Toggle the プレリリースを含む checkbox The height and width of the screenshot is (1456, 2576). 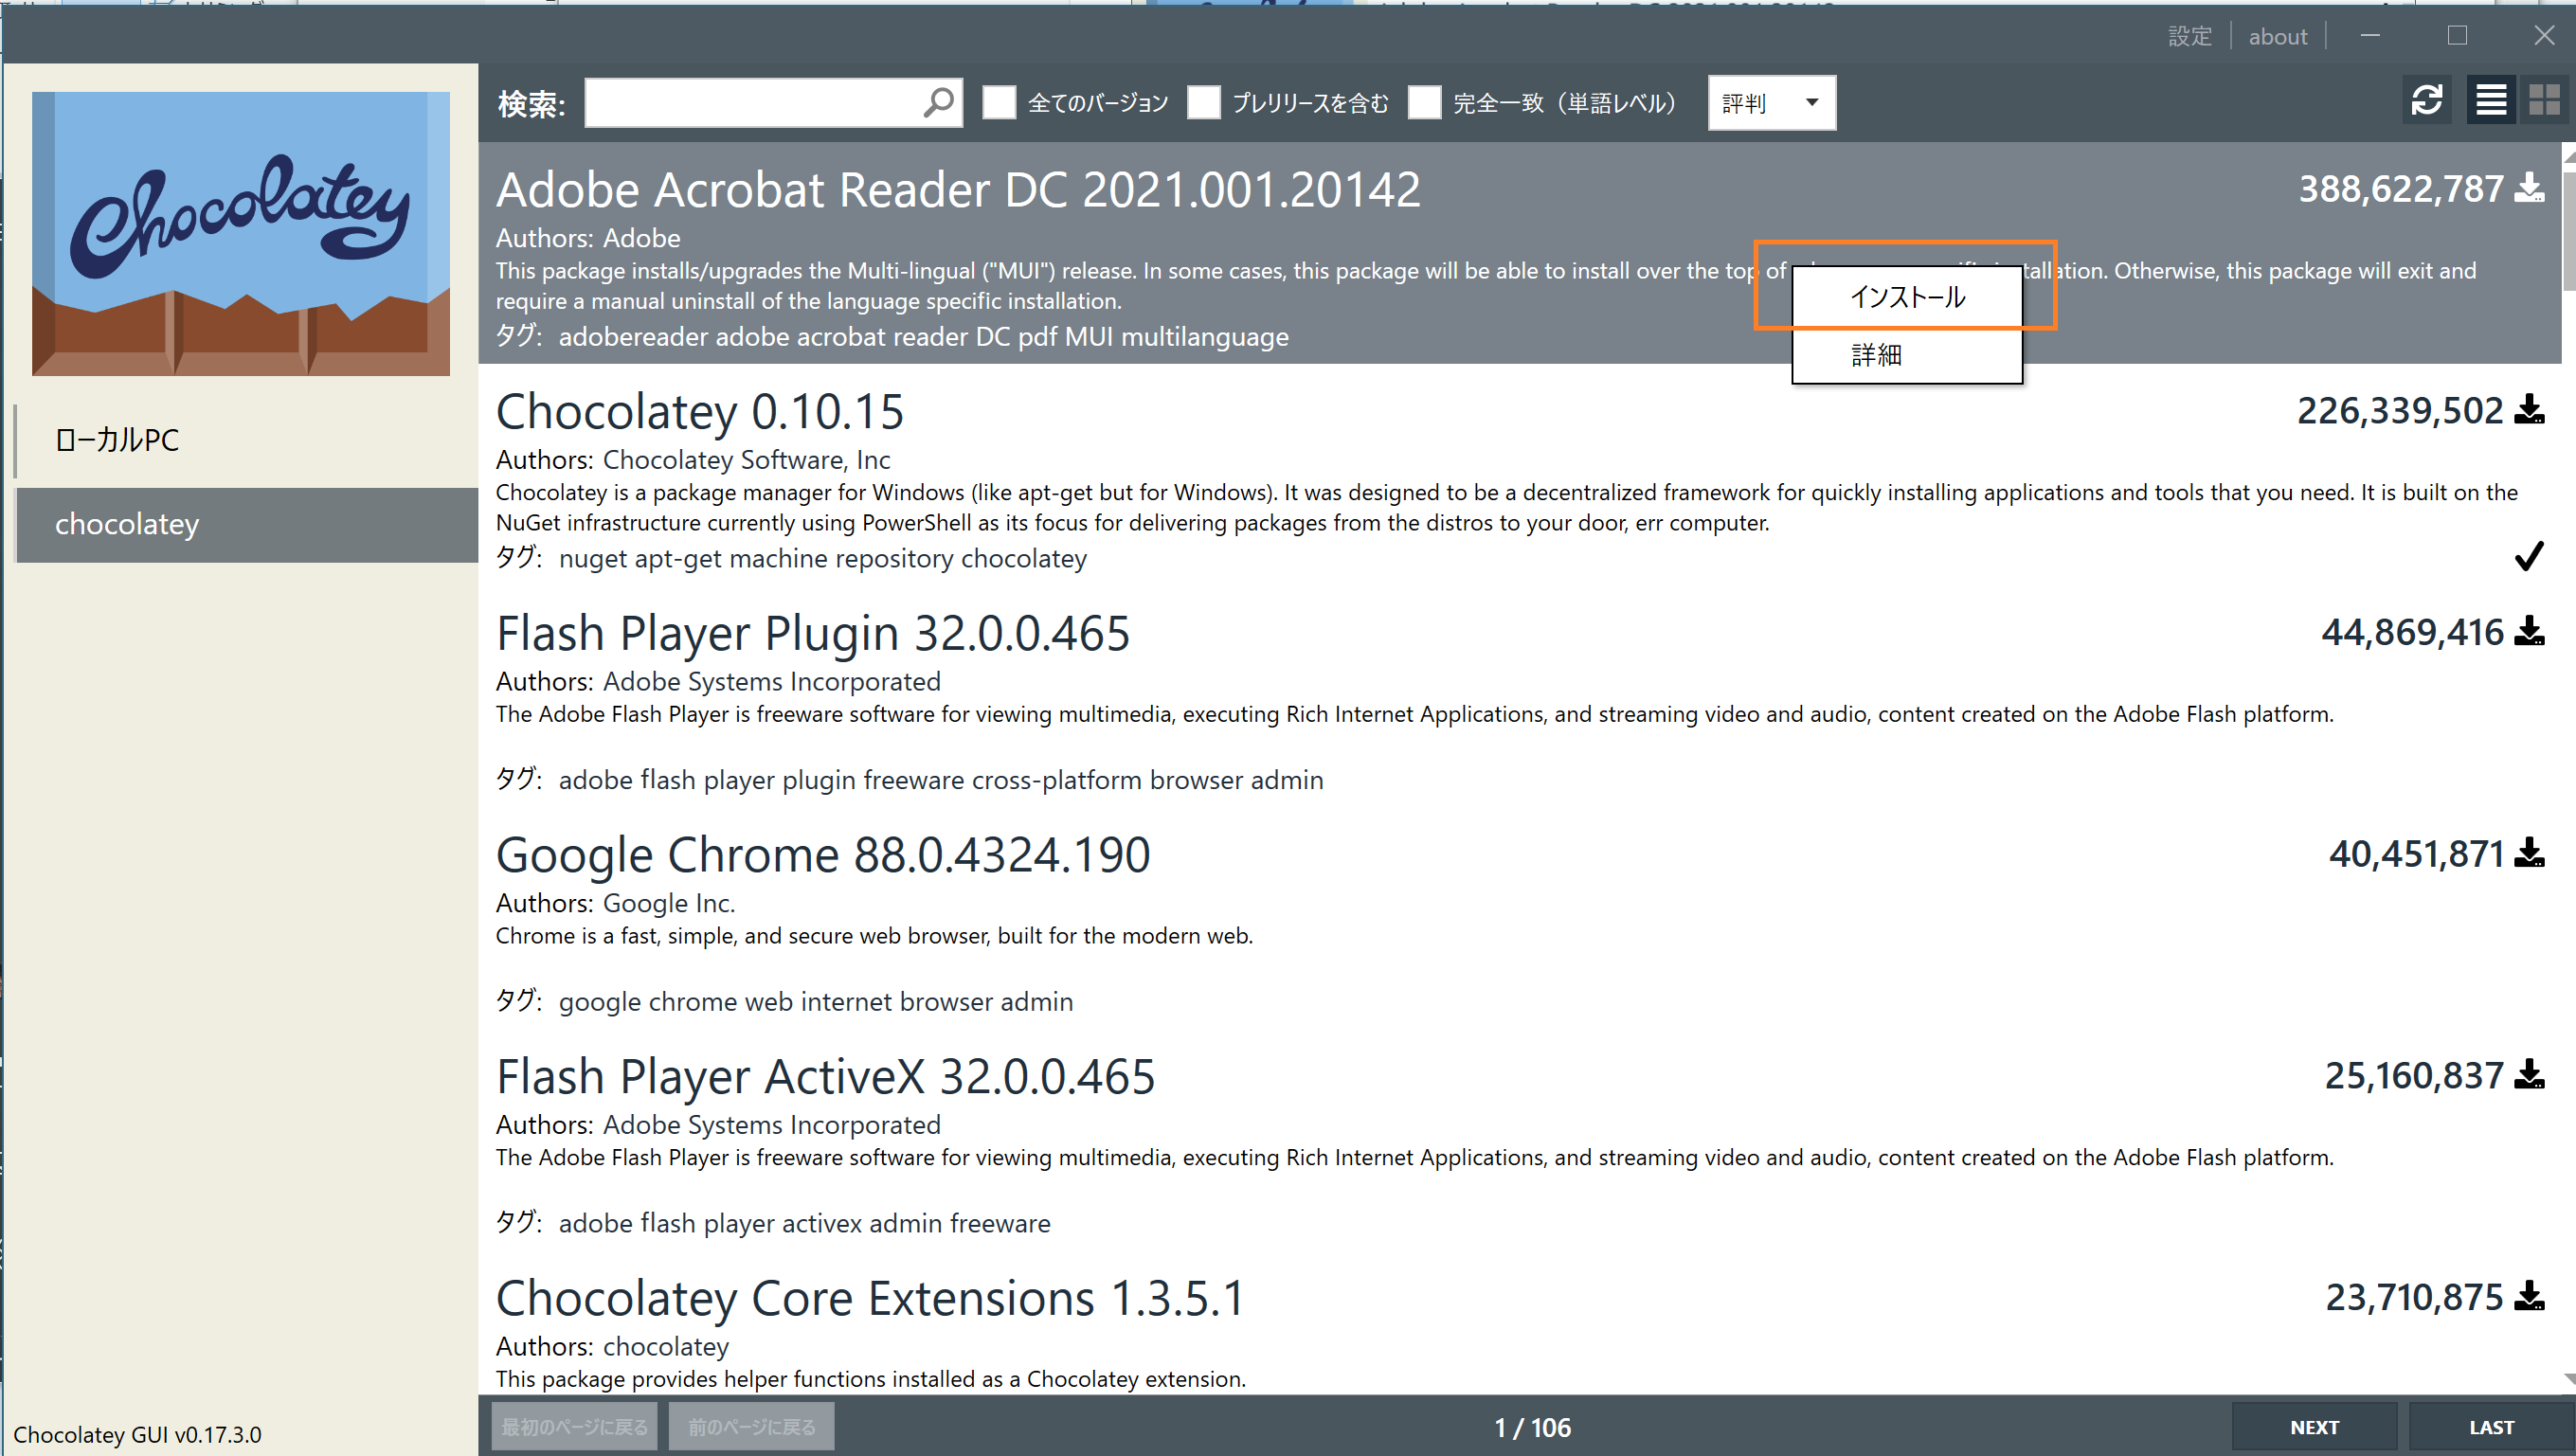click(1204, 102)
